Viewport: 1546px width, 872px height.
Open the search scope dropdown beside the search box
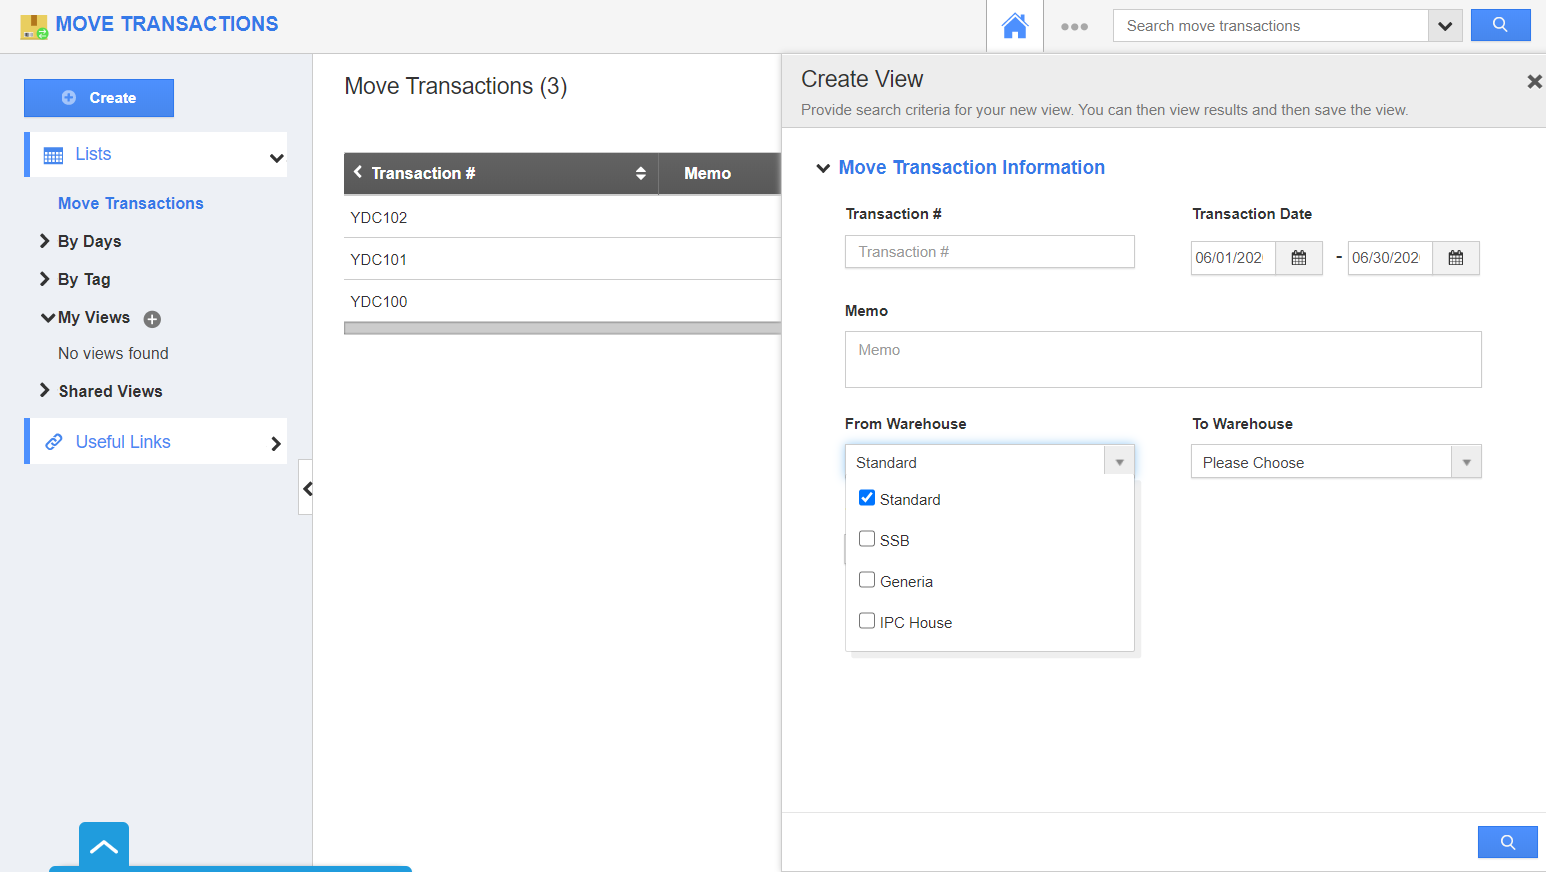point(1446,25)
